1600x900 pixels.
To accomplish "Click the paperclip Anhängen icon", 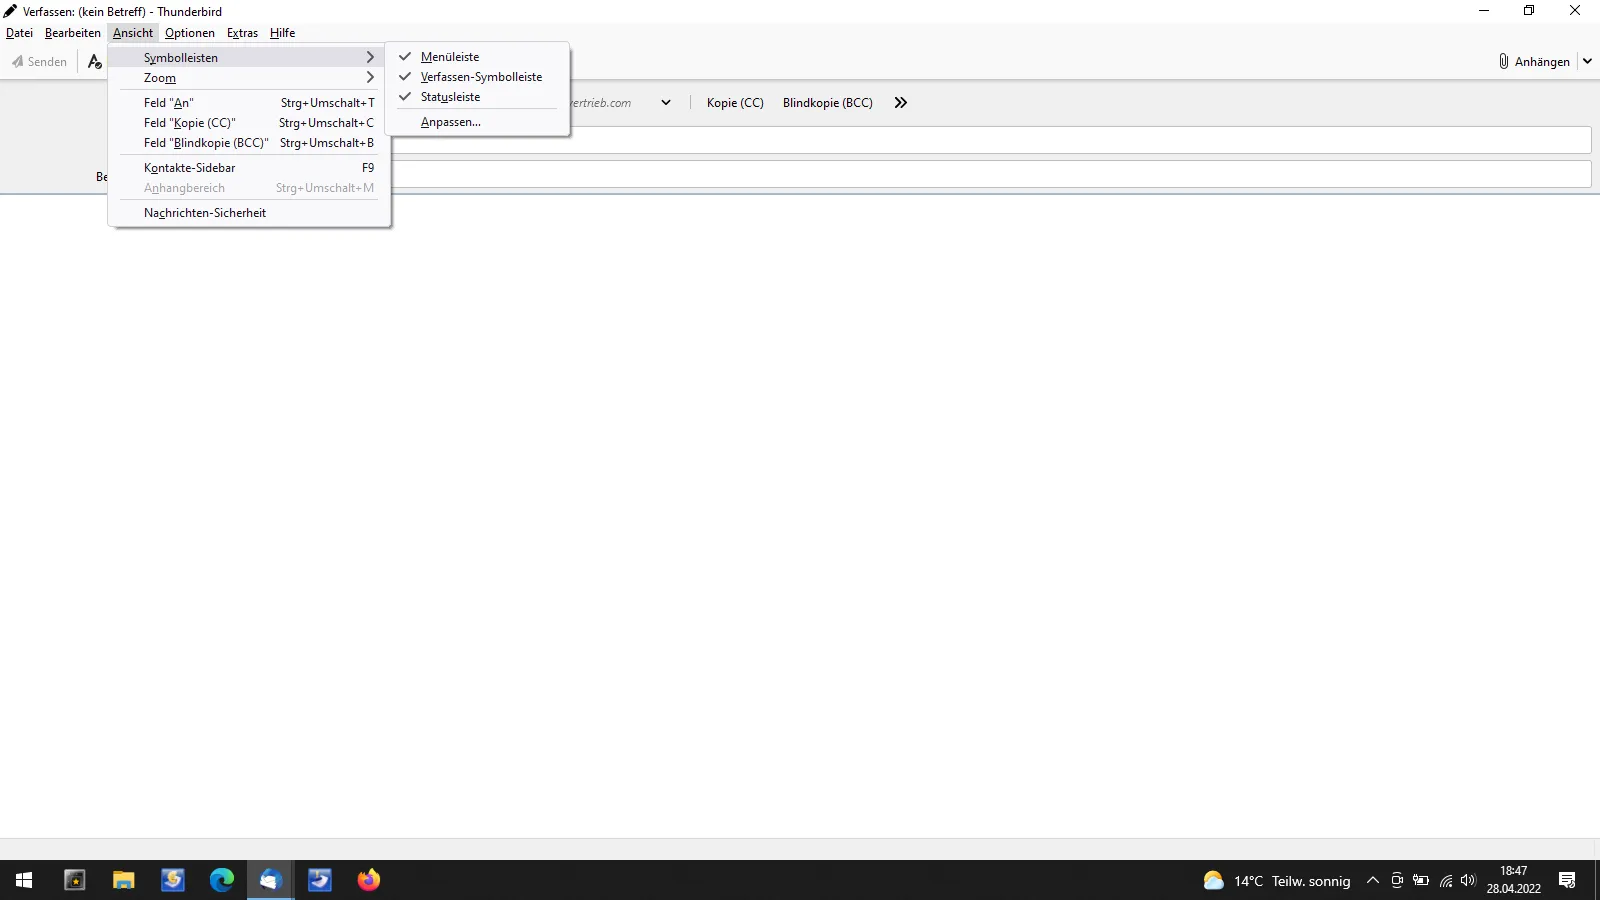I will click(1503, 62).
